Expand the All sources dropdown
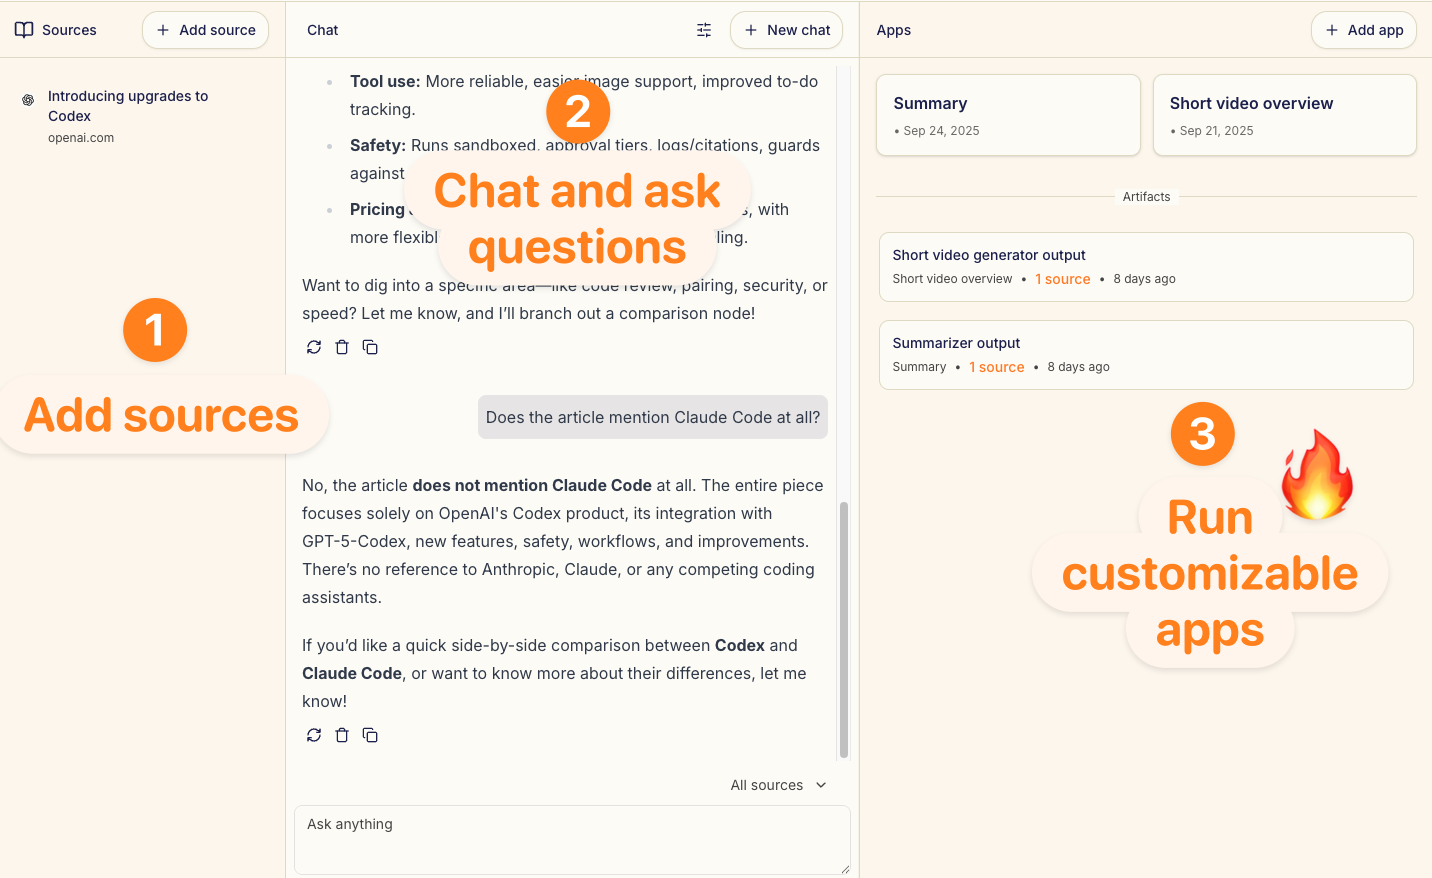The image size is (1432, 878). pos(767,785)
